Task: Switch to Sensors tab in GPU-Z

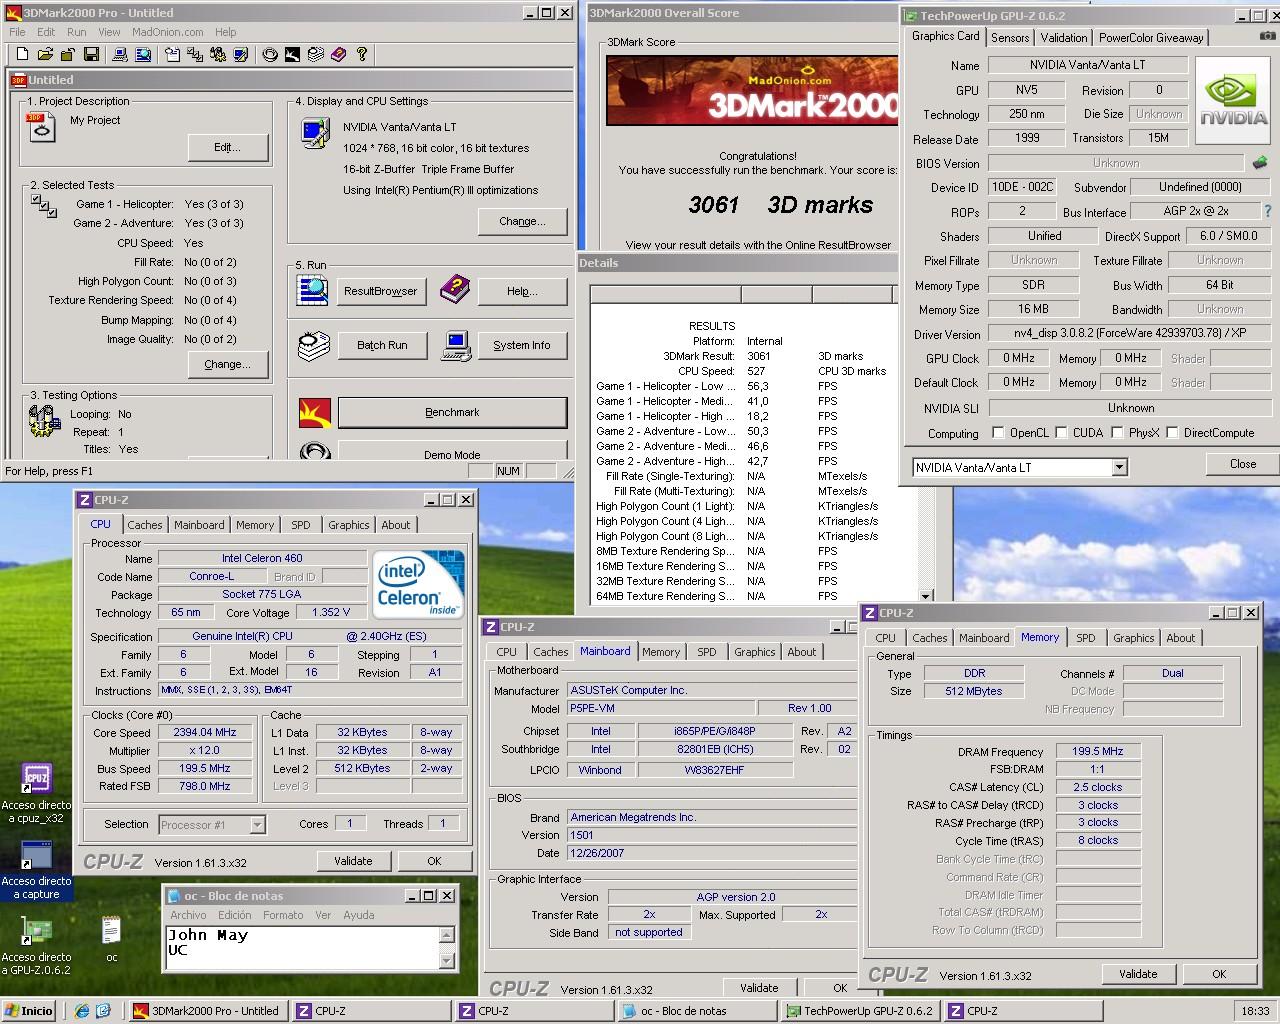Action: 1010,37
